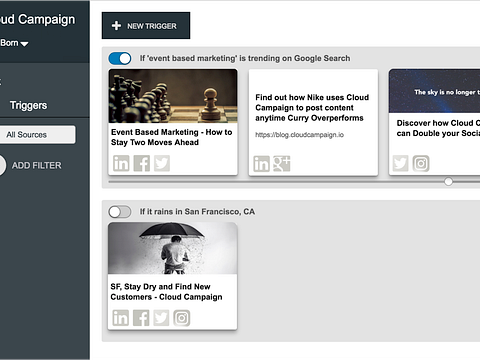Click Twitter icon on the Discover how Cloud card
480x360 pixels.
(x=400, y=163)
